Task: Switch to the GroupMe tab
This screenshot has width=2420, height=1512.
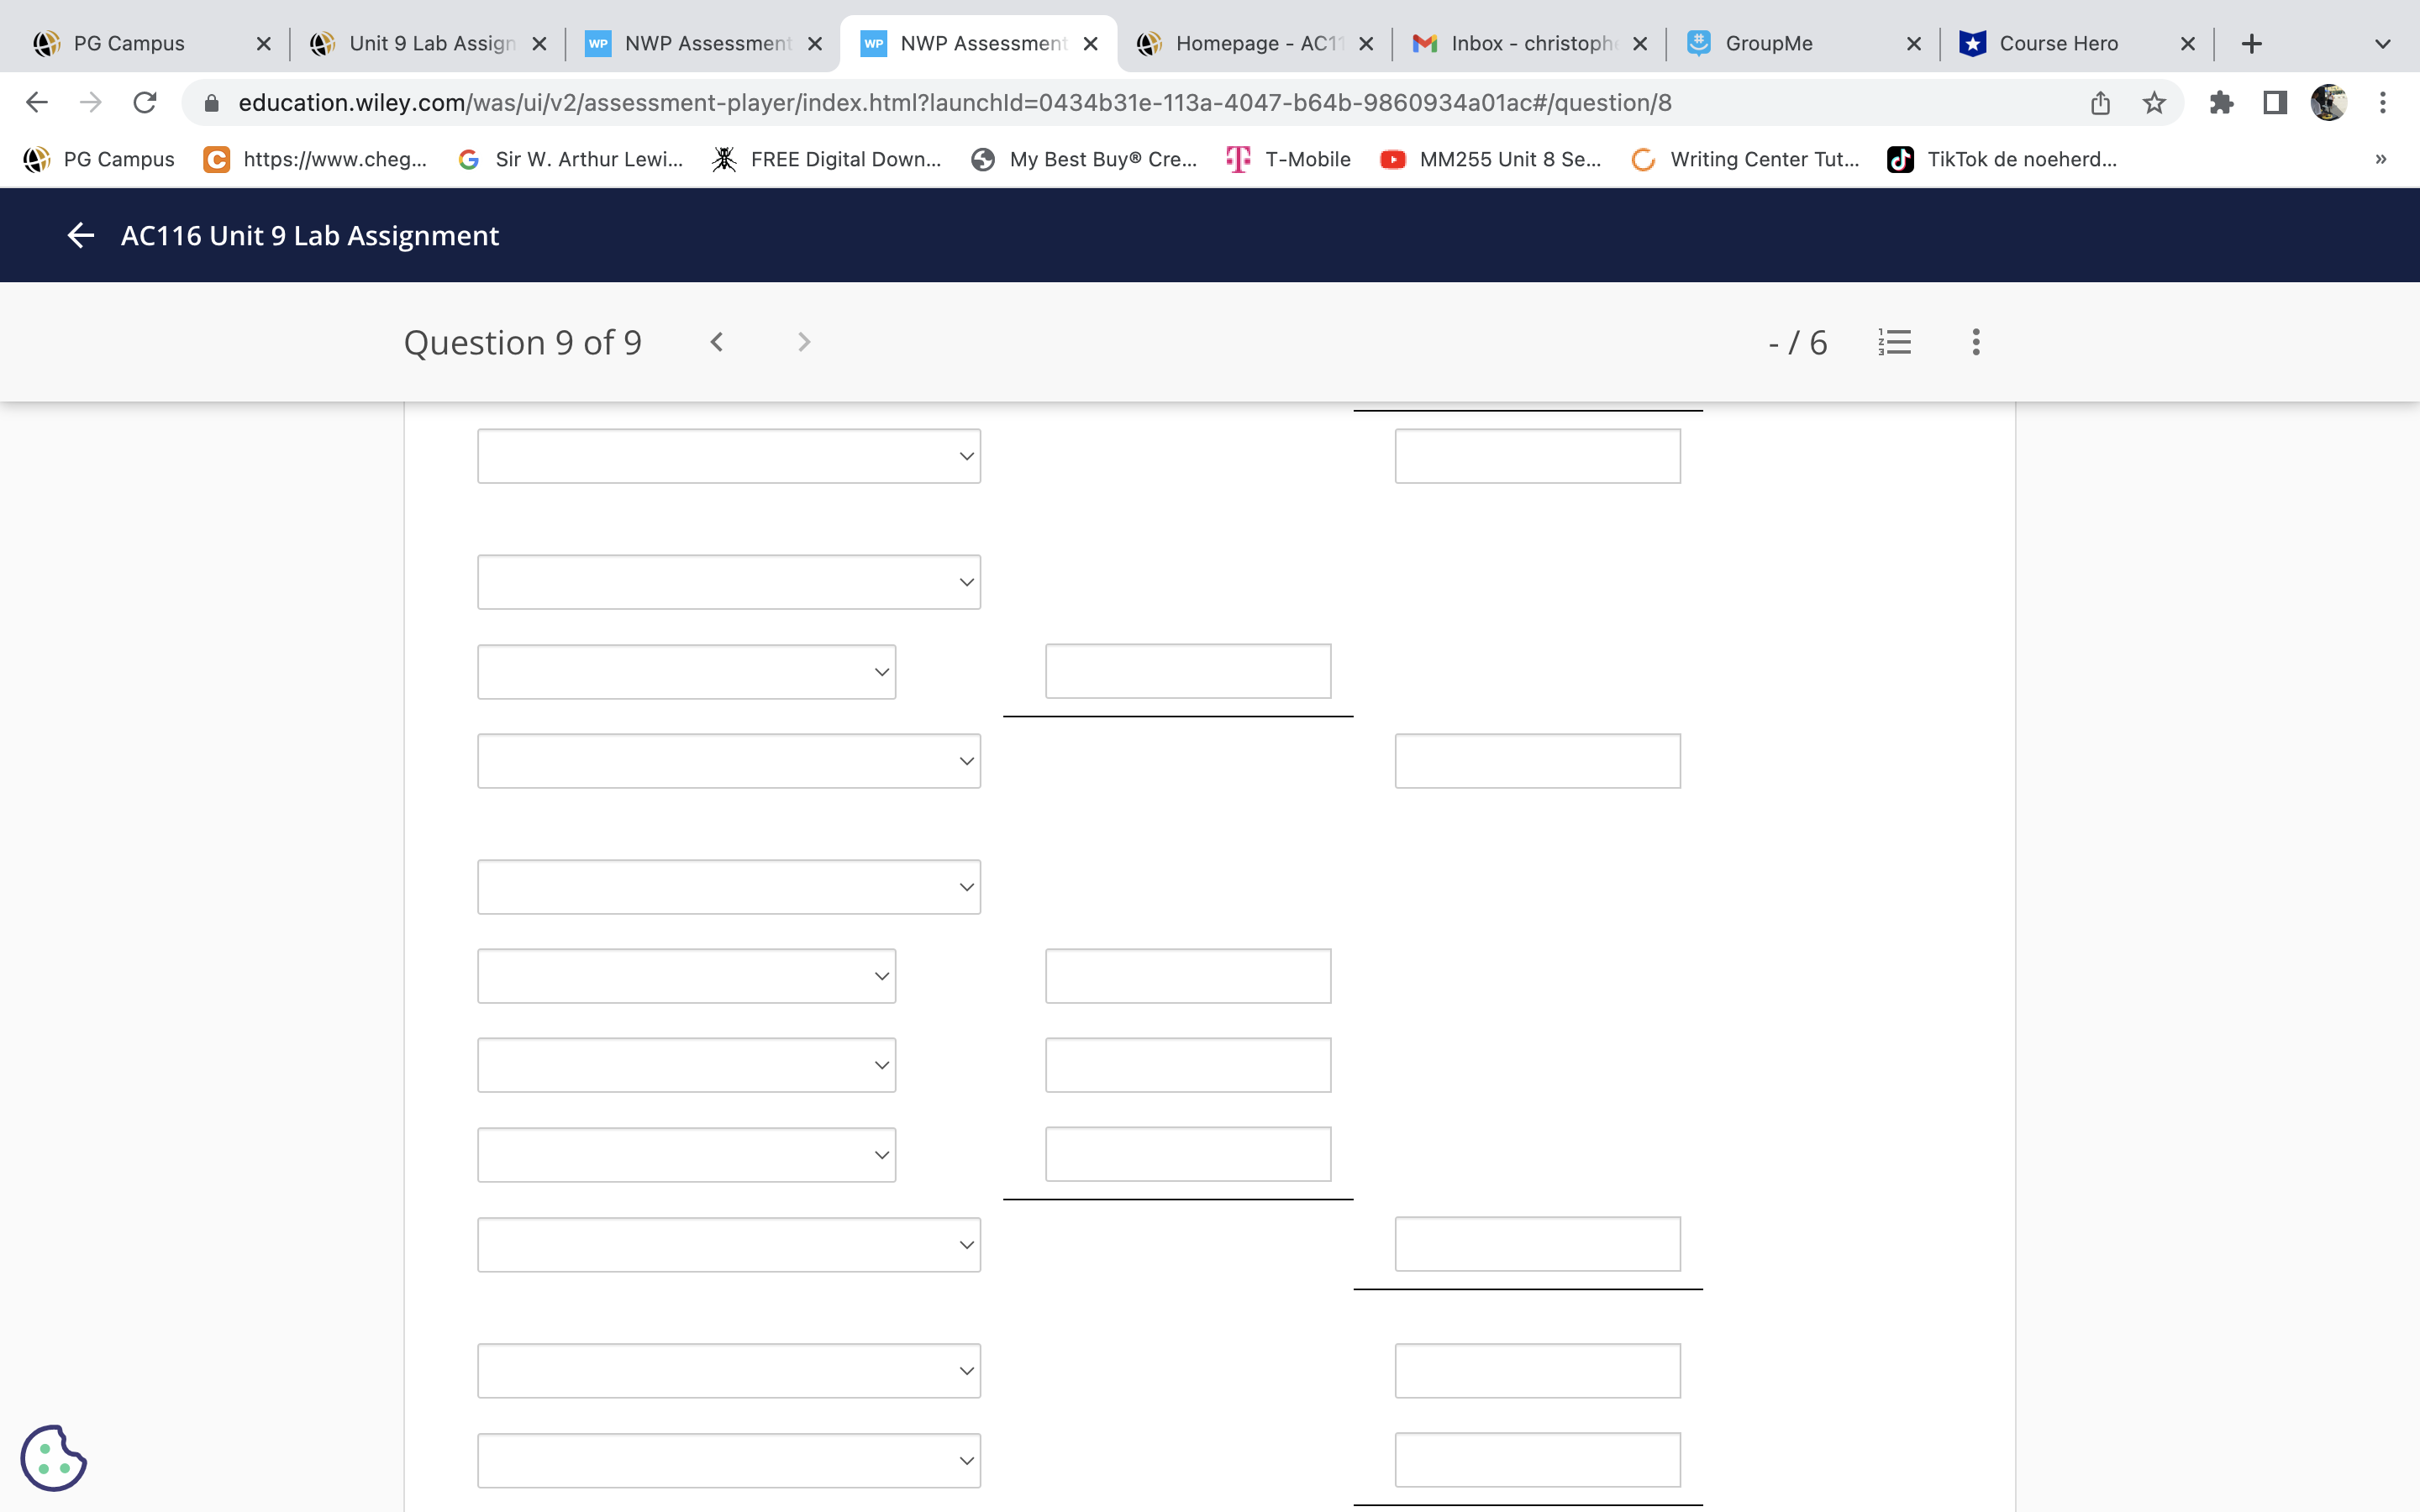Action: pyautogui.click(x=1768, y=44)
